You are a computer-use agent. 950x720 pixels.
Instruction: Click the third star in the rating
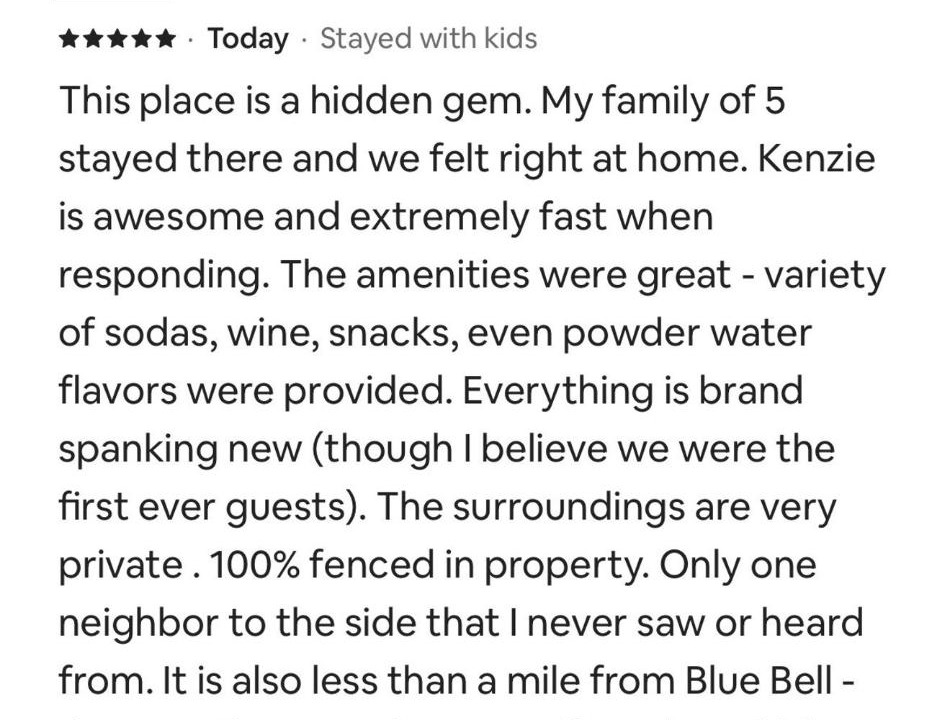[117, 39]
